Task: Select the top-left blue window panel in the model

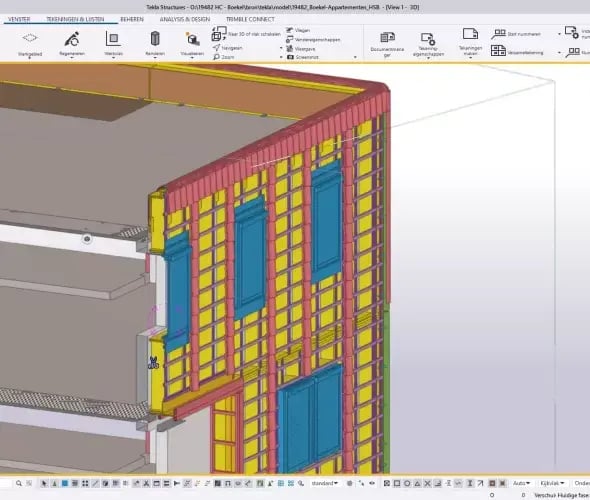Action: [178, 292]
